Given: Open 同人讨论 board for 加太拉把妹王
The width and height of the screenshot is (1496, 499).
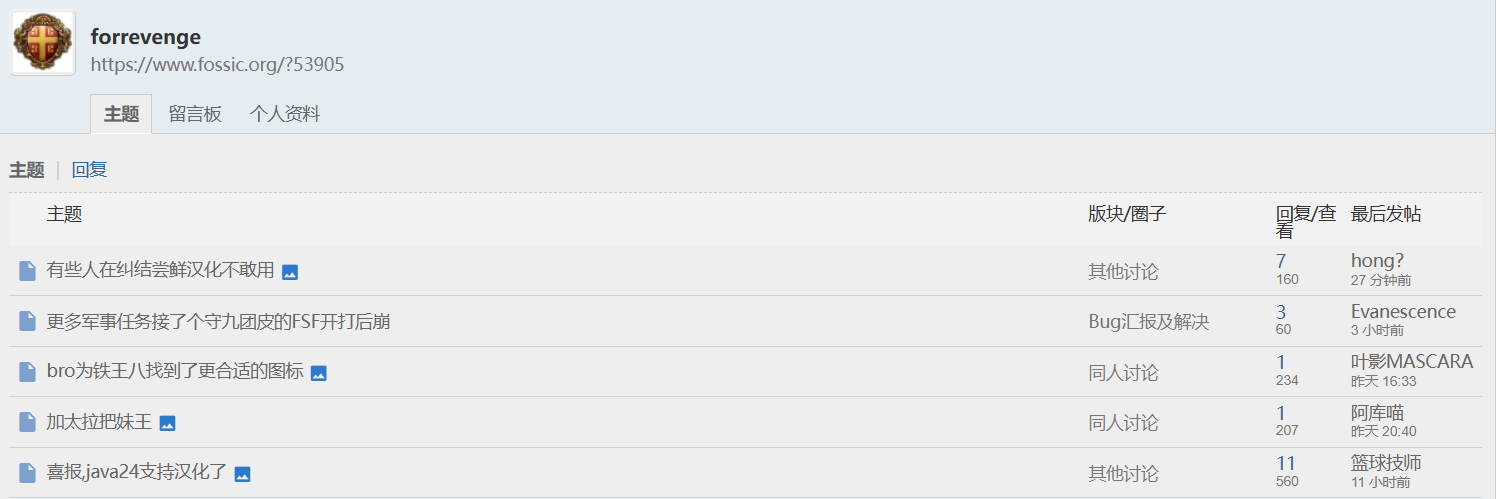Looking at the screenshot, I should [x=1123, y=423].
